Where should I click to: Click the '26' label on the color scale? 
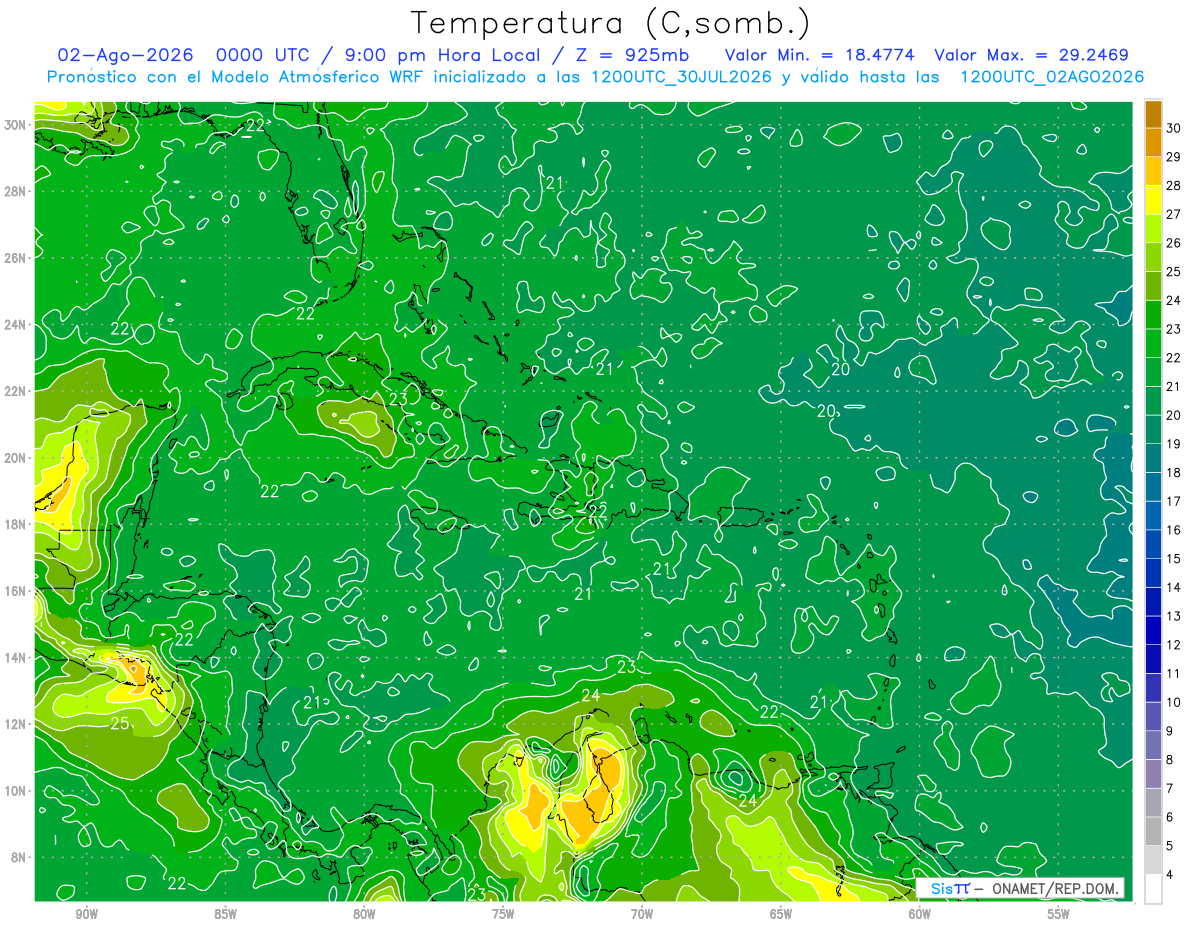[1174, 243]
